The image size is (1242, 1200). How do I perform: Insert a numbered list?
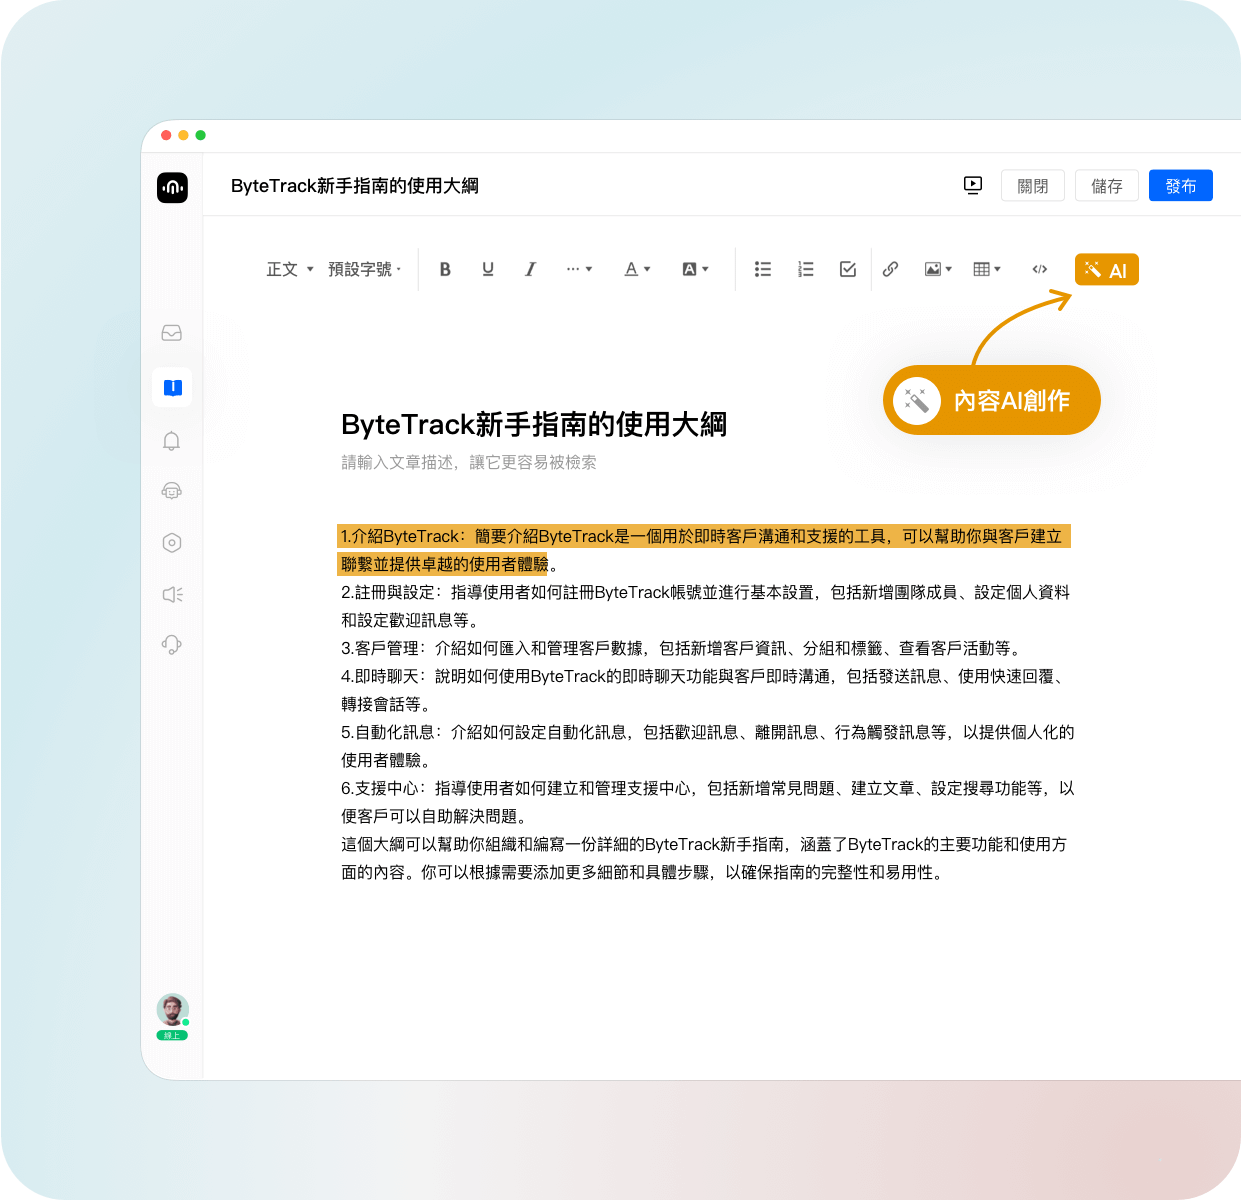(805, 269)
